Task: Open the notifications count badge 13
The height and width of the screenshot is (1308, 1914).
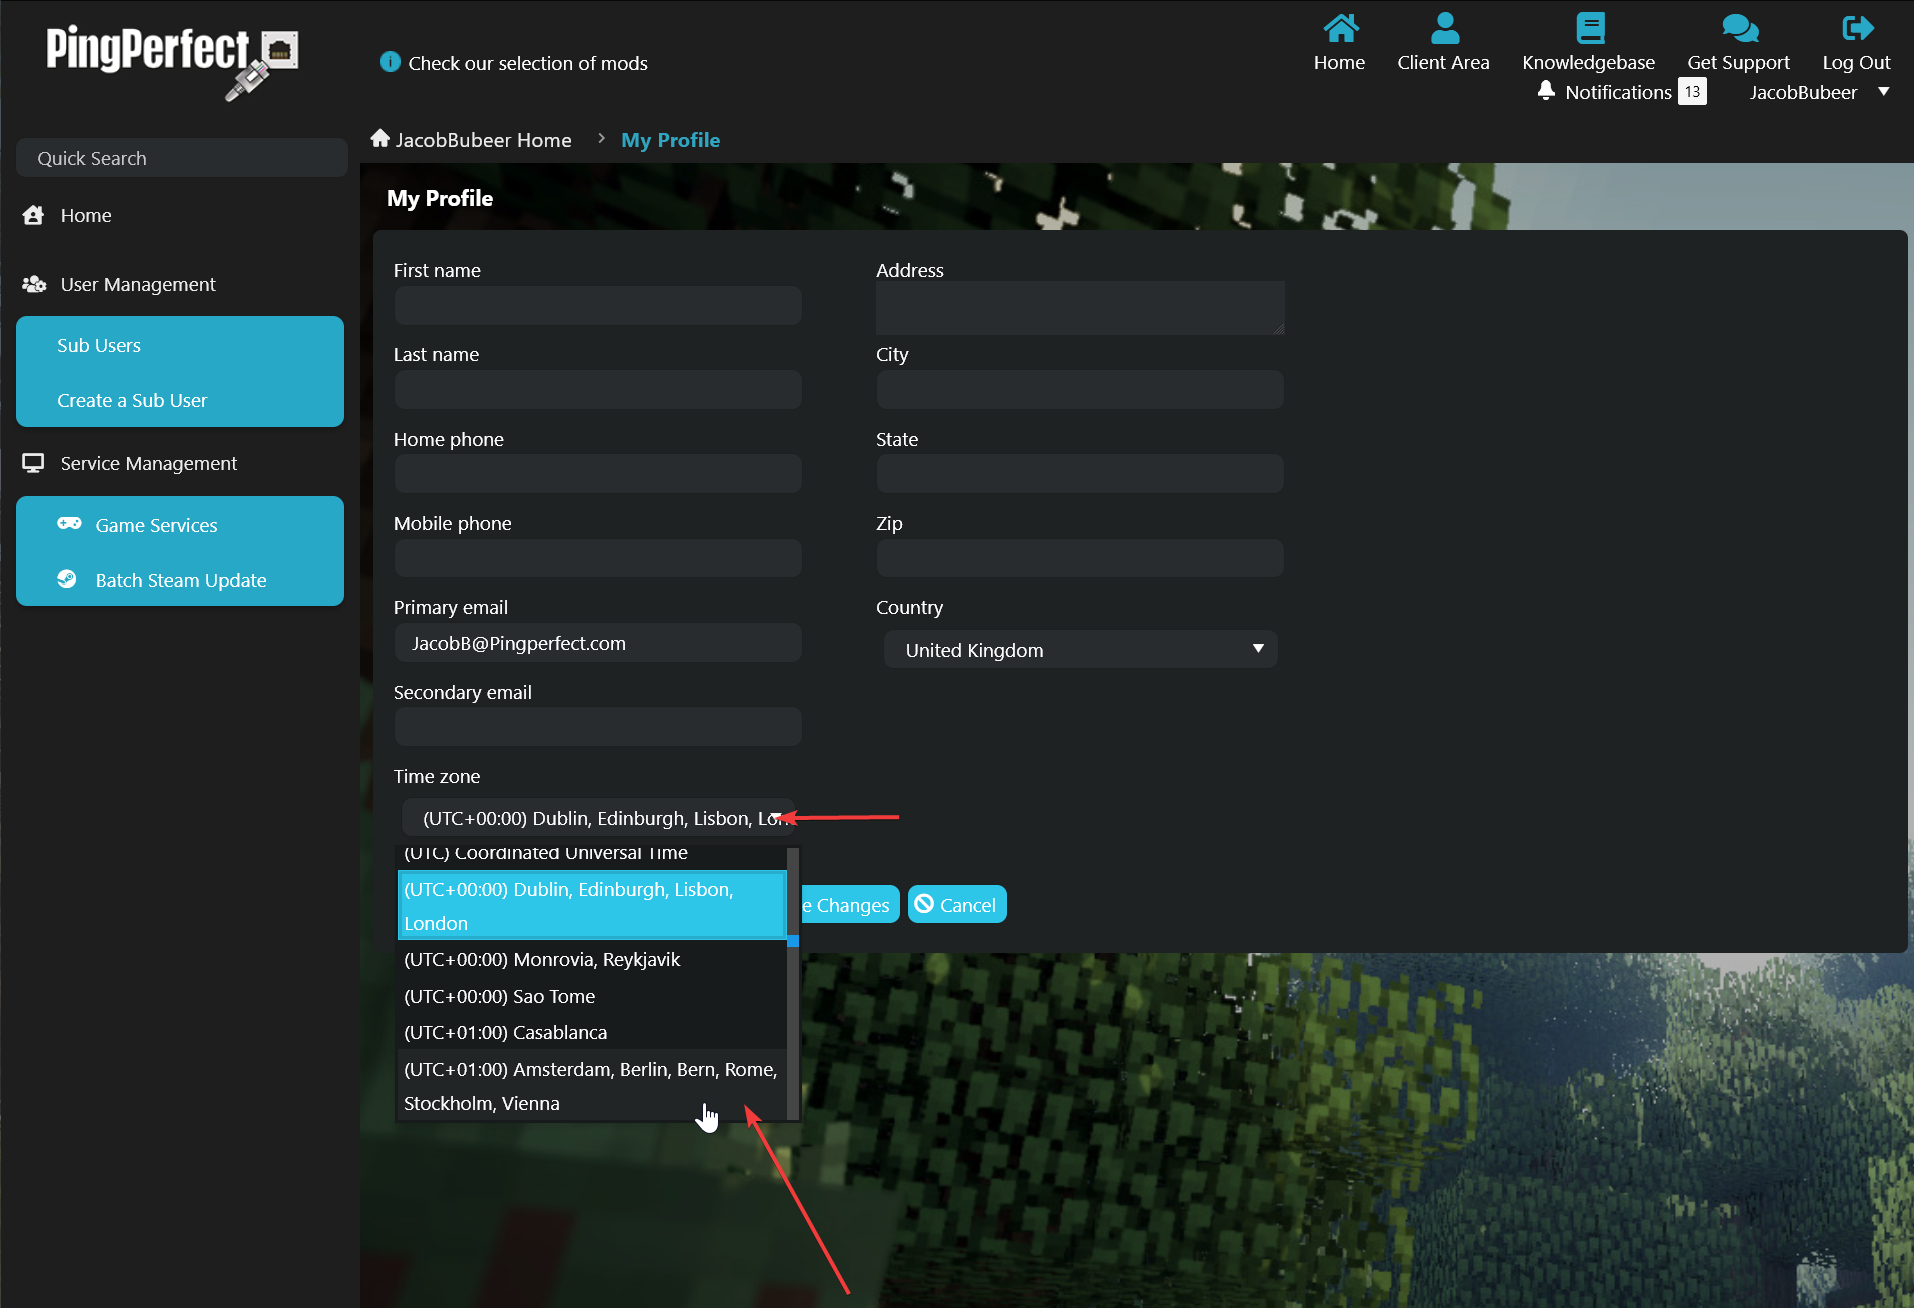Action: [1692, 91]
